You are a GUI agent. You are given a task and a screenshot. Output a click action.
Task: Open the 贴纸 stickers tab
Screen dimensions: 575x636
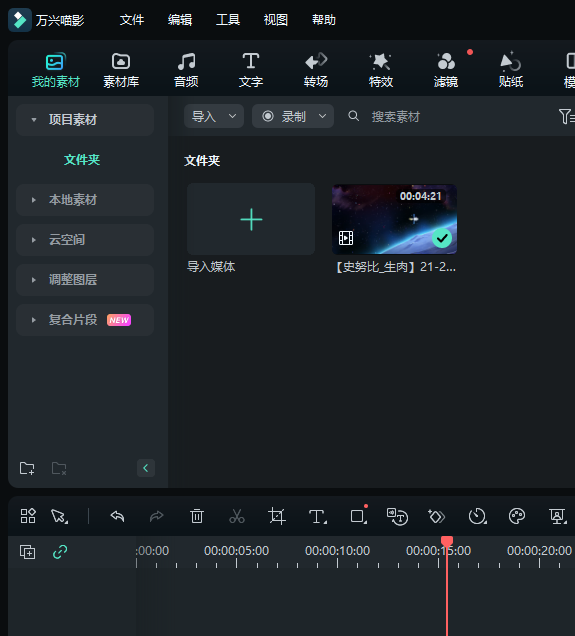(511, 70)
